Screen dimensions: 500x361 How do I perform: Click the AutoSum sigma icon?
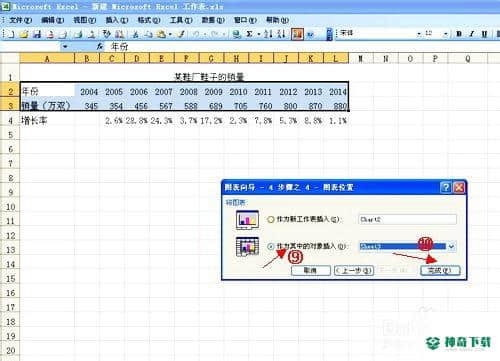tap(249, 34)
